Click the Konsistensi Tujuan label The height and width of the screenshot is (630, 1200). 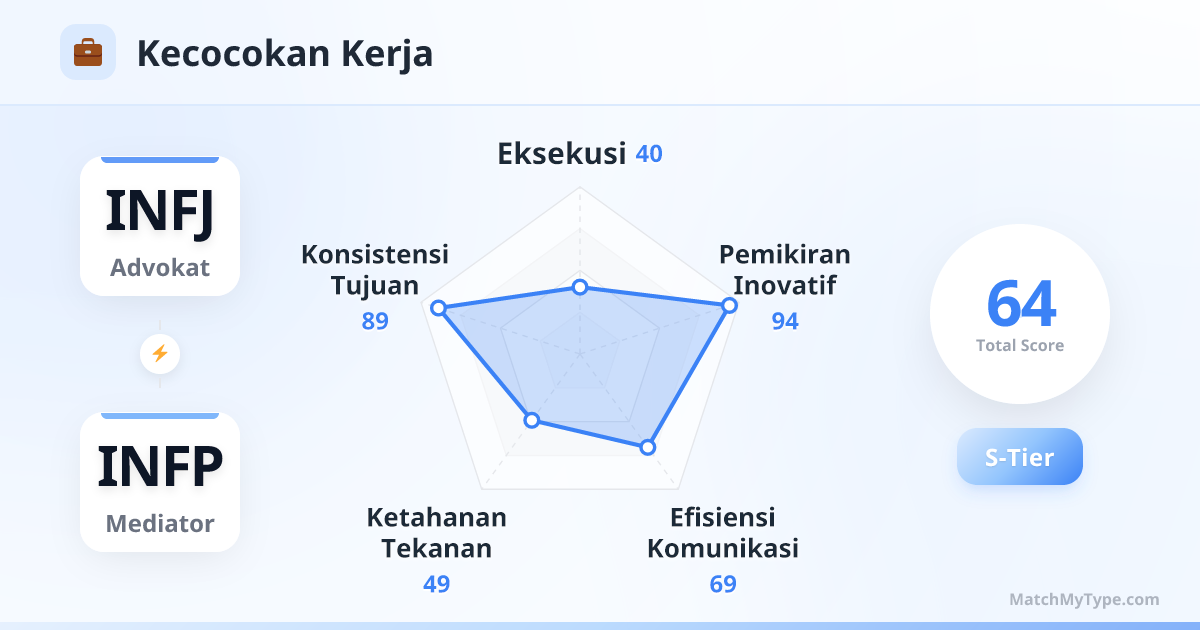click(375, 270)
